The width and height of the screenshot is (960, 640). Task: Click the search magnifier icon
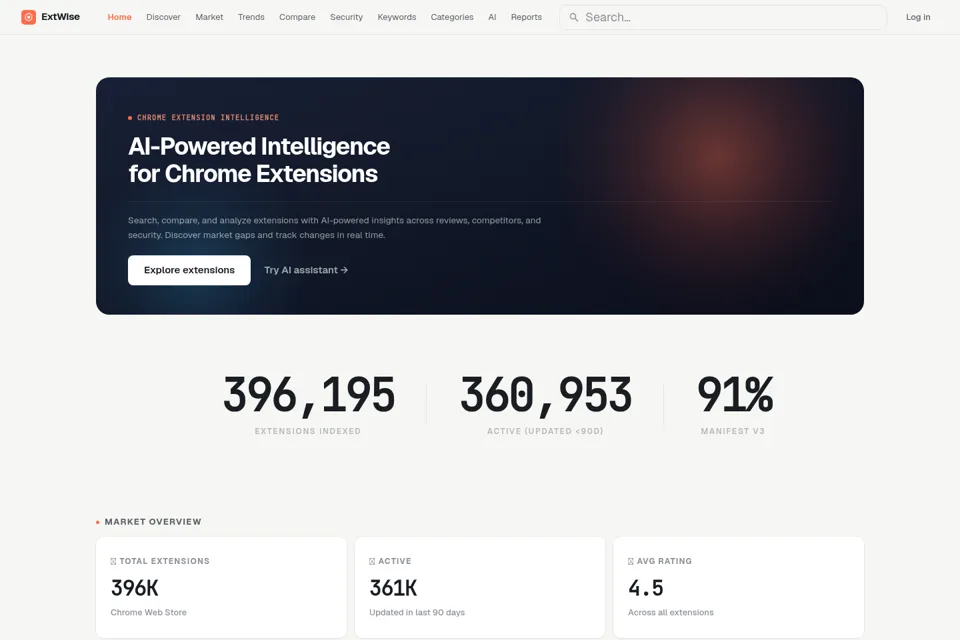pyautogui.click(x=574, y=17)
